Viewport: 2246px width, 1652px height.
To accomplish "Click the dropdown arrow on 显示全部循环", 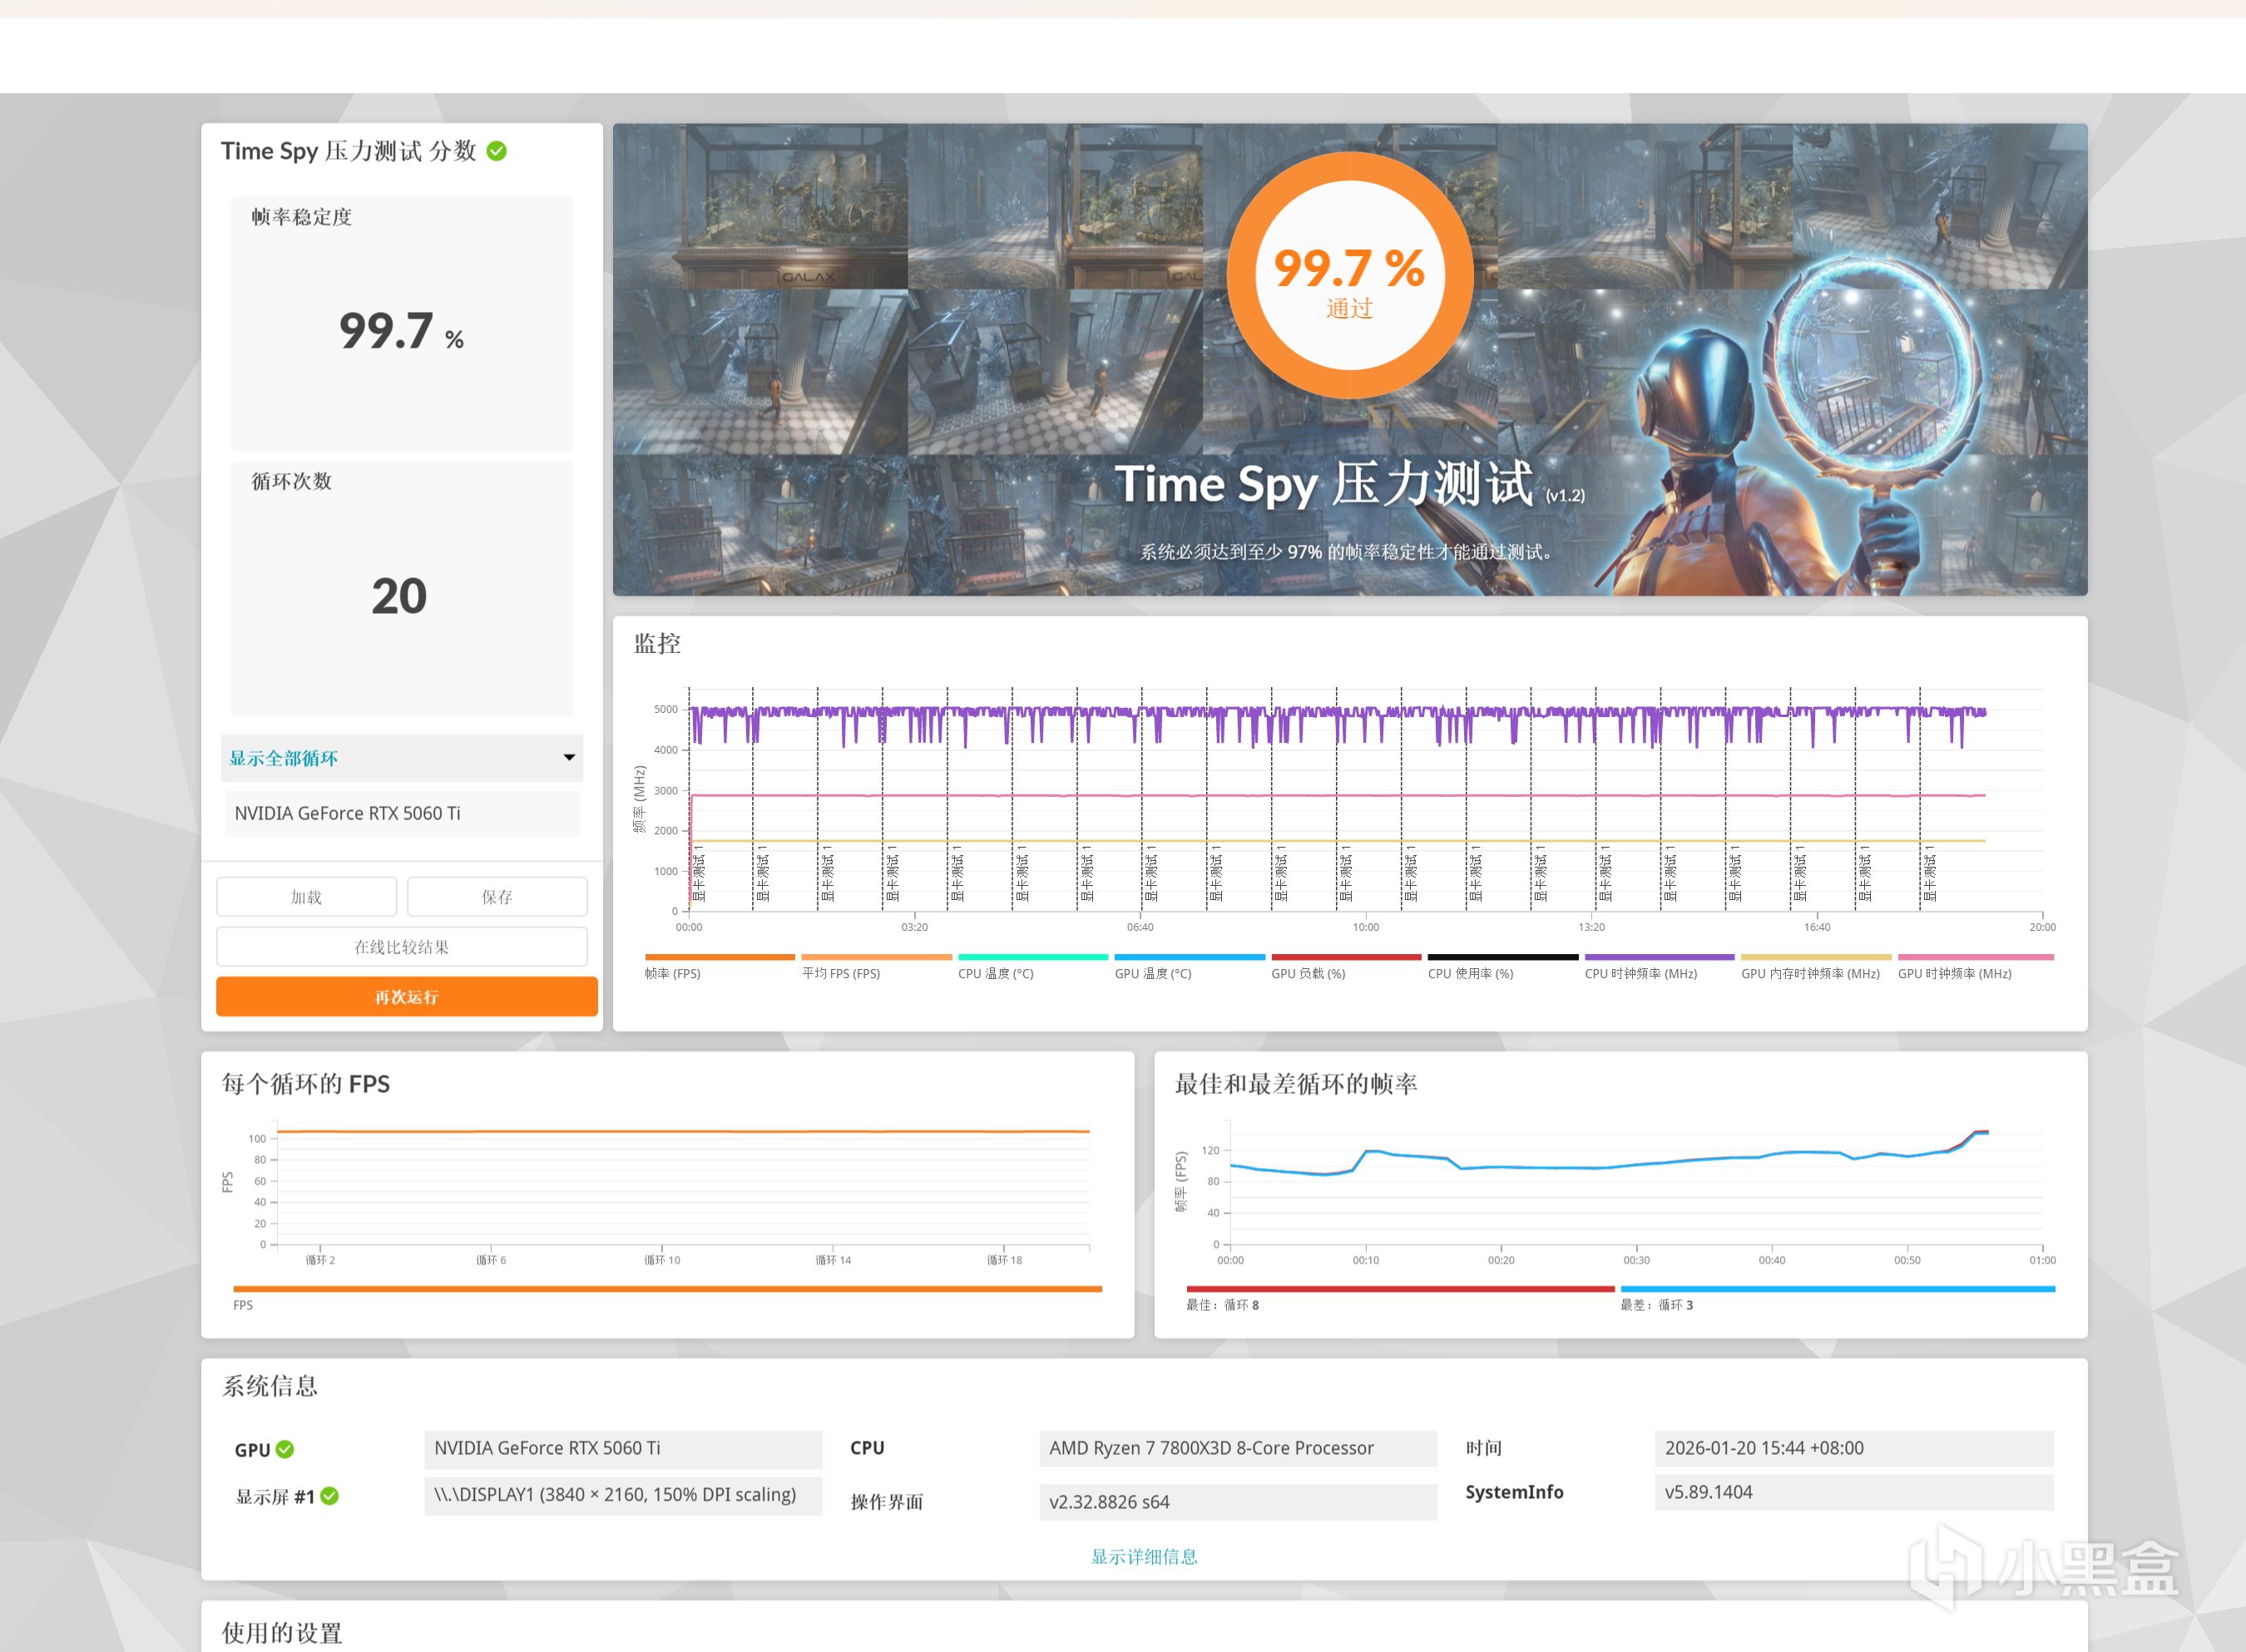I will click(569, 757).
